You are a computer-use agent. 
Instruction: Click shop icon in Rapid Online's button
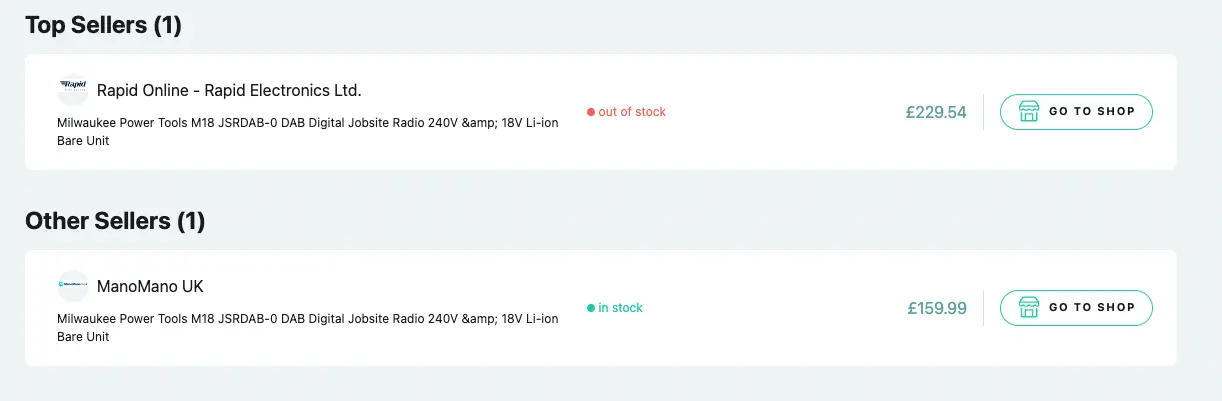point(1029,112)
